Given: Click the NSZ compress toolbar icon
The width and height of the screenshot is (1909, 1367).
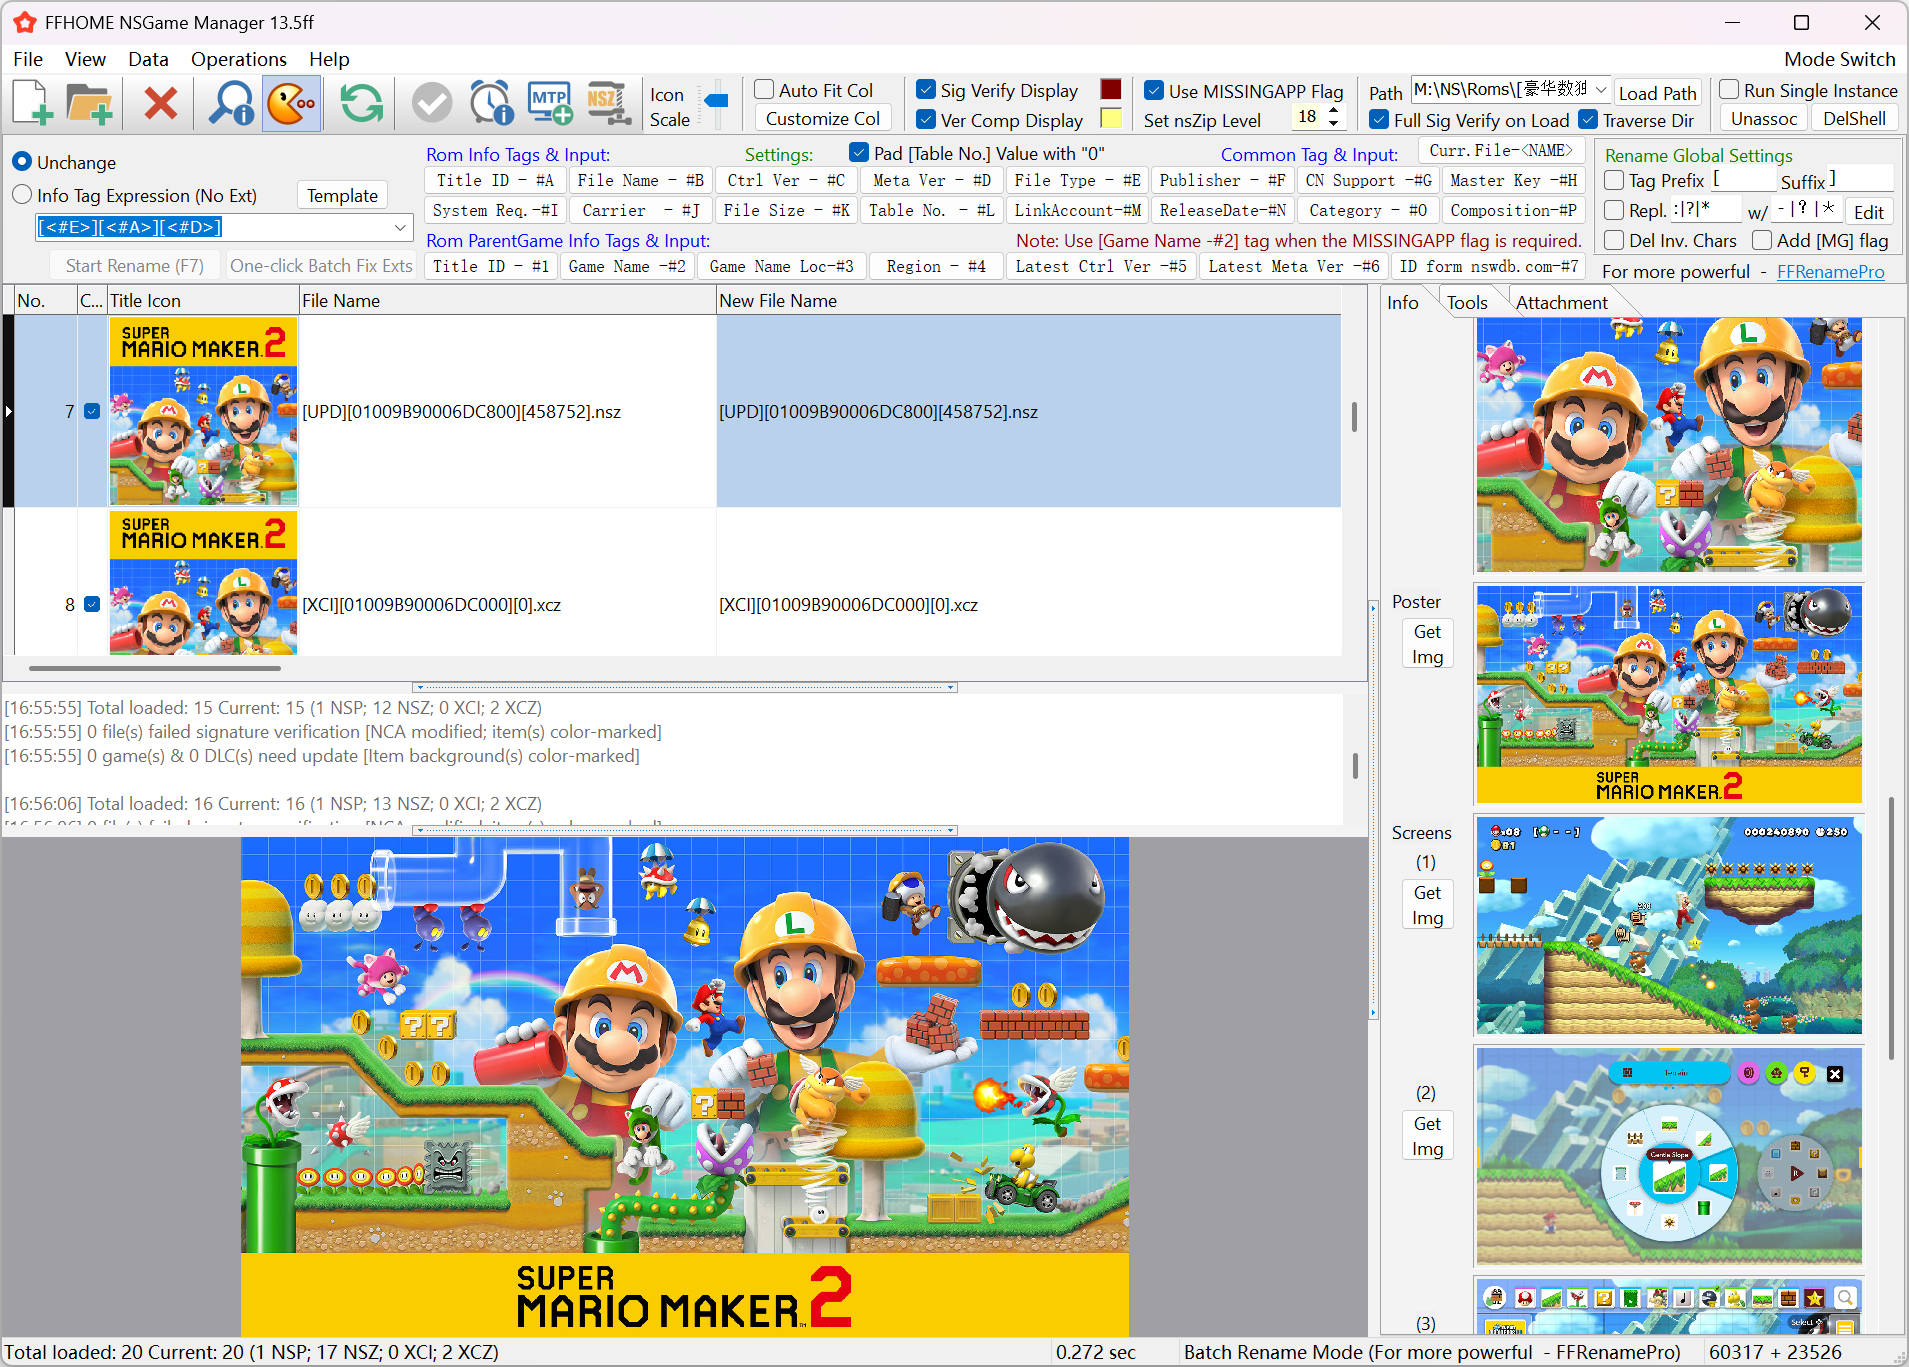Looking at the screenshot, I should click(608, 103).
